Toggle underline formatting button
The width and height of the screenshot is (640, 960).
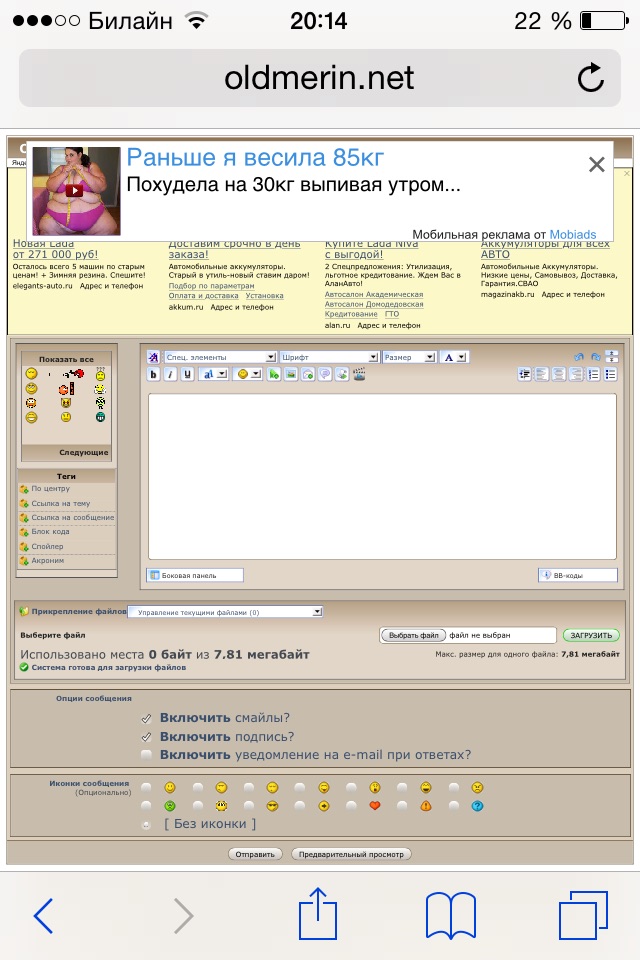(x=187, y=374)
